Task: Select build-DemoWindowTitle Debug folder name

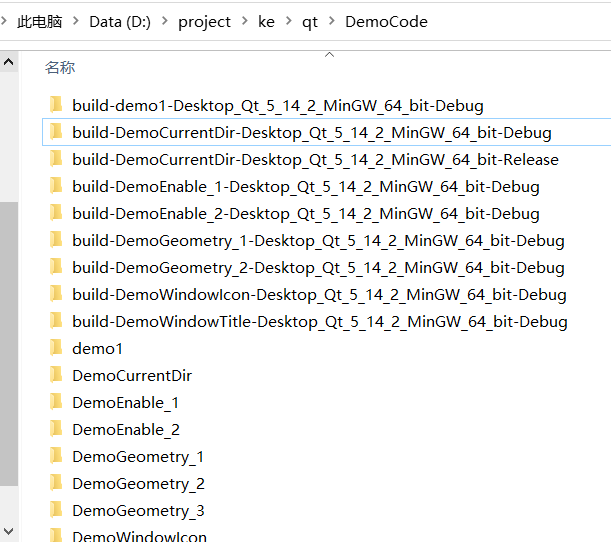Action: (320, 322)
